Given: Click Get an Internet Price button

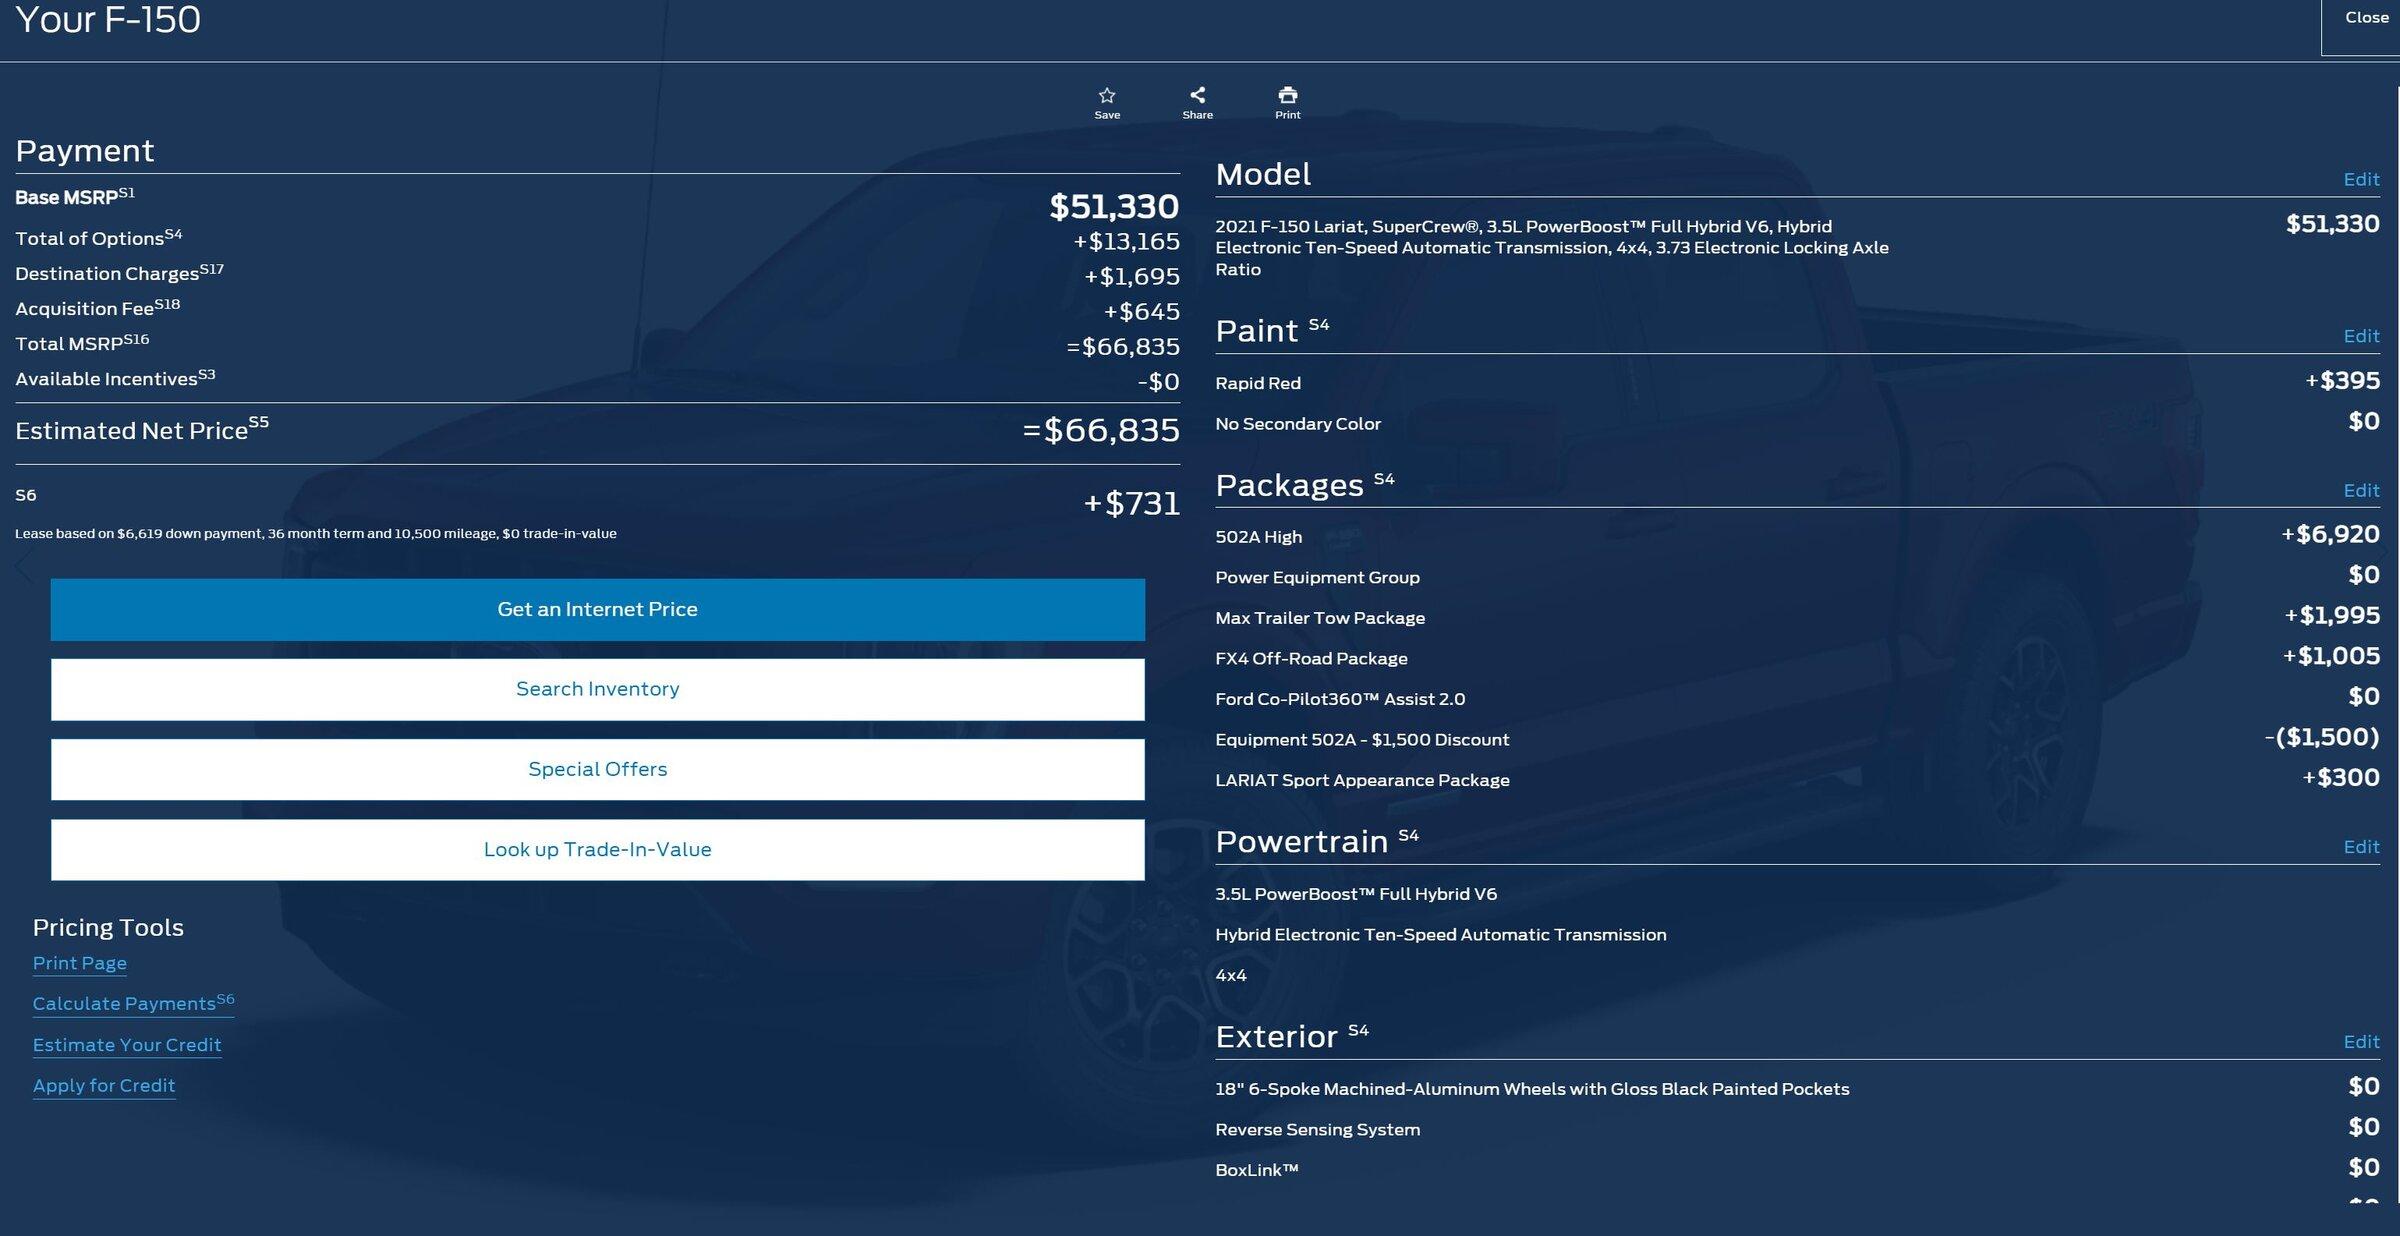Looking at the screenshot, I should pyautogui.click(x=598, y=609).
